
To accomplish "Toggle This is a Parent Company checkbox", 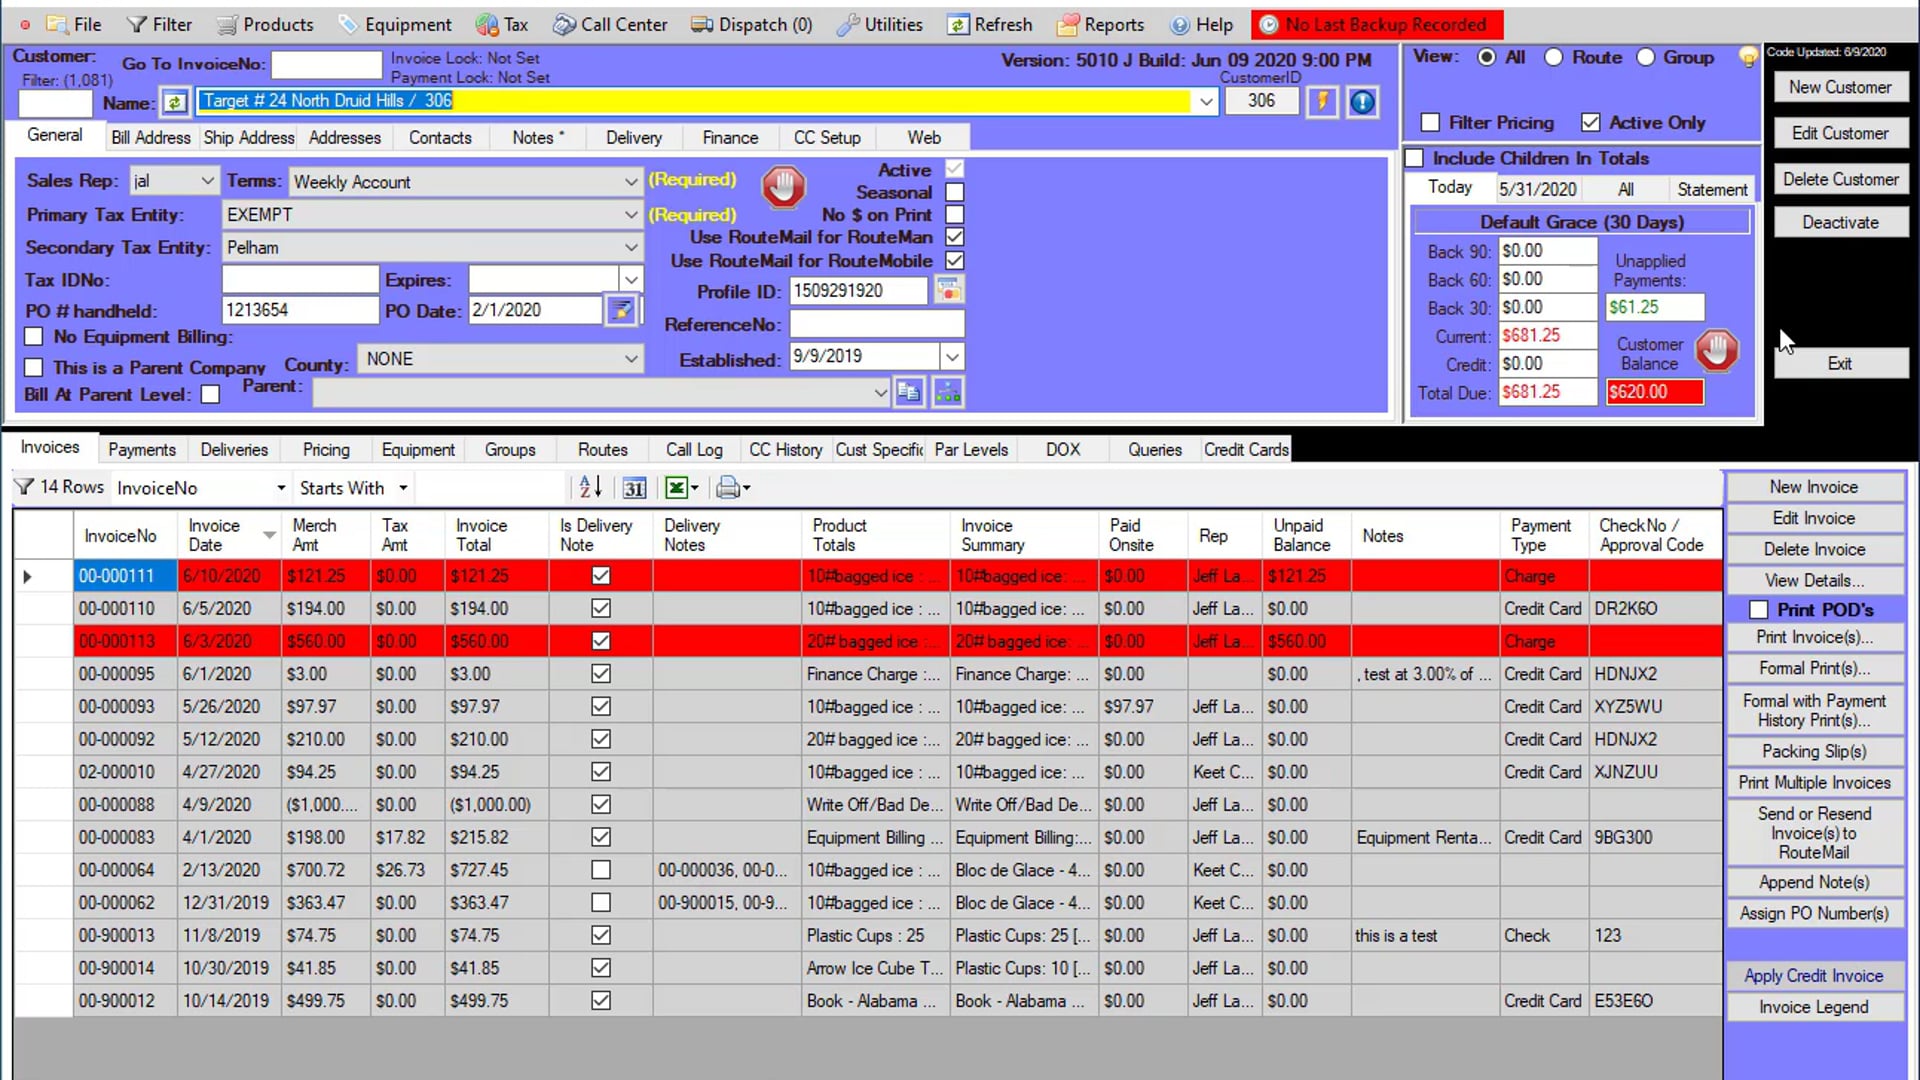I will coord(34,367).
